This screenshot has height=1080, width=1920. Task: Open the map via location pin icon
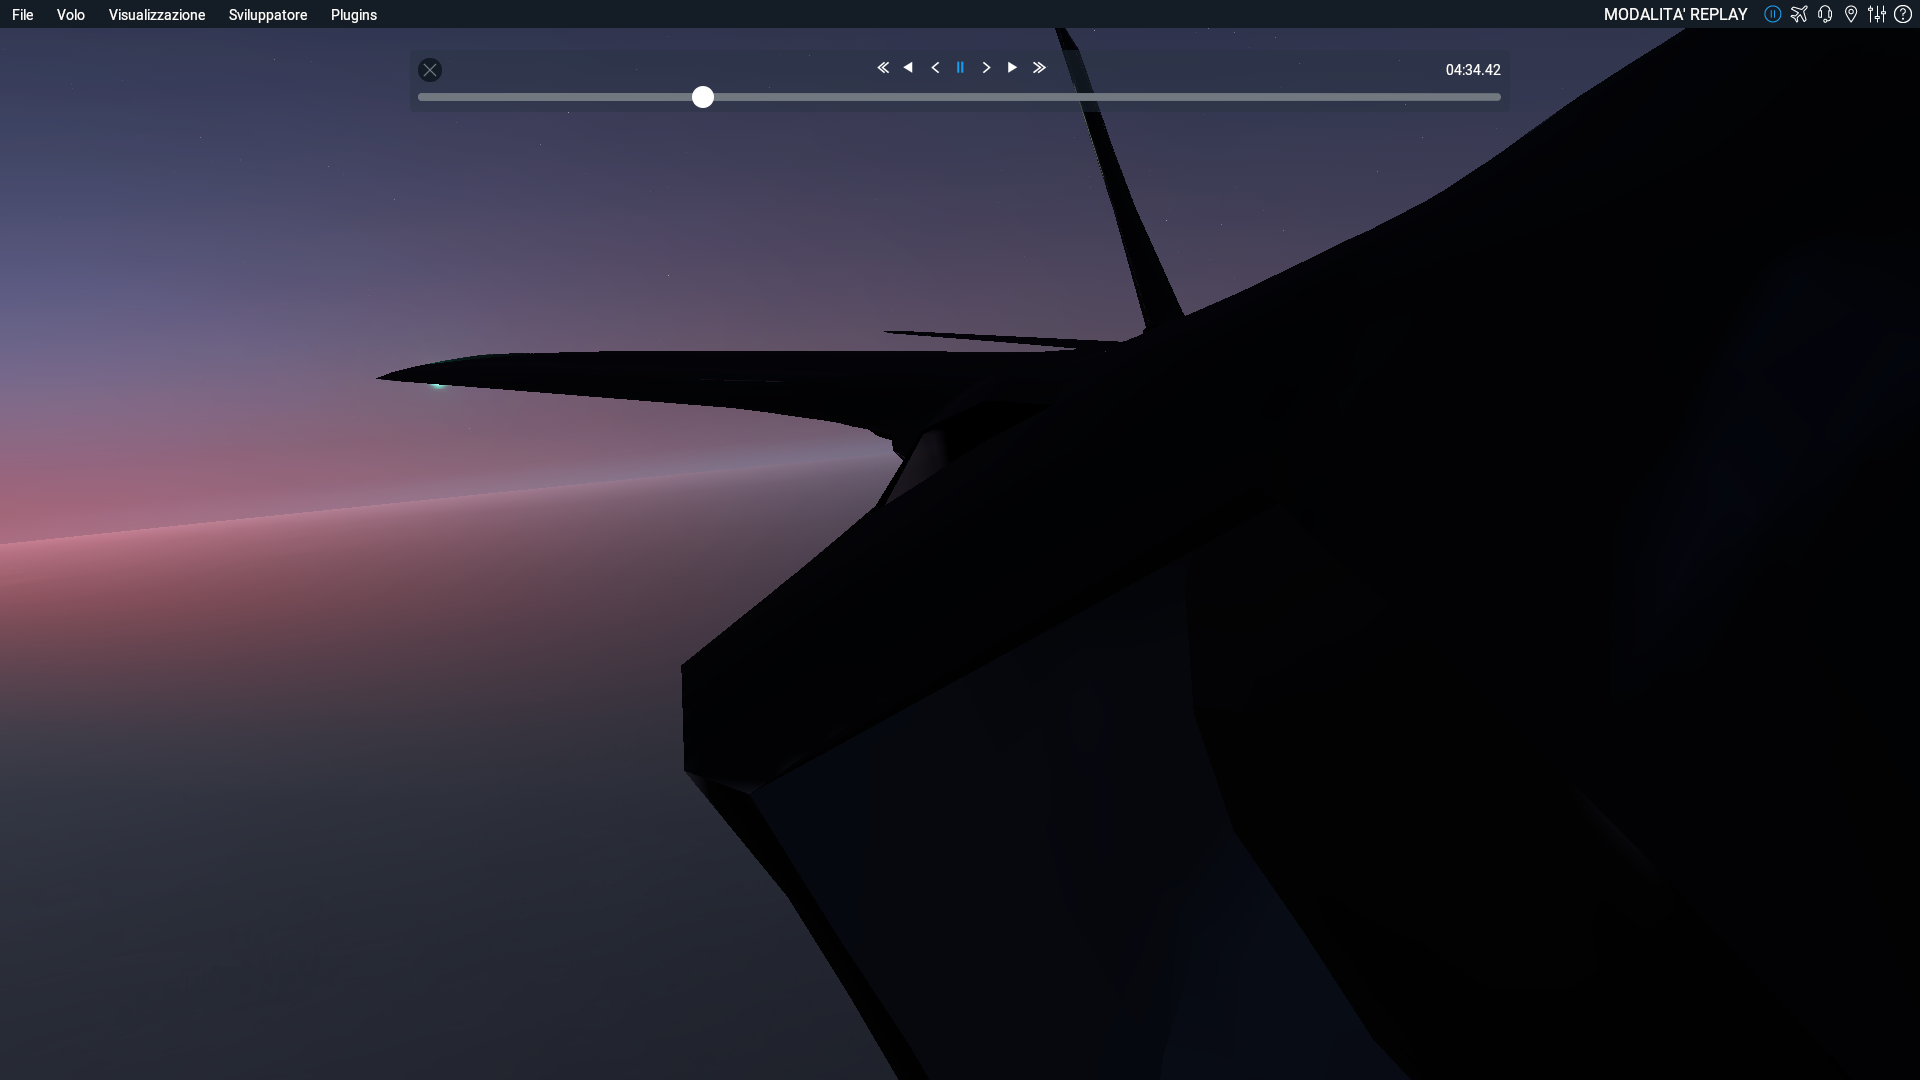click(1851, 14)
